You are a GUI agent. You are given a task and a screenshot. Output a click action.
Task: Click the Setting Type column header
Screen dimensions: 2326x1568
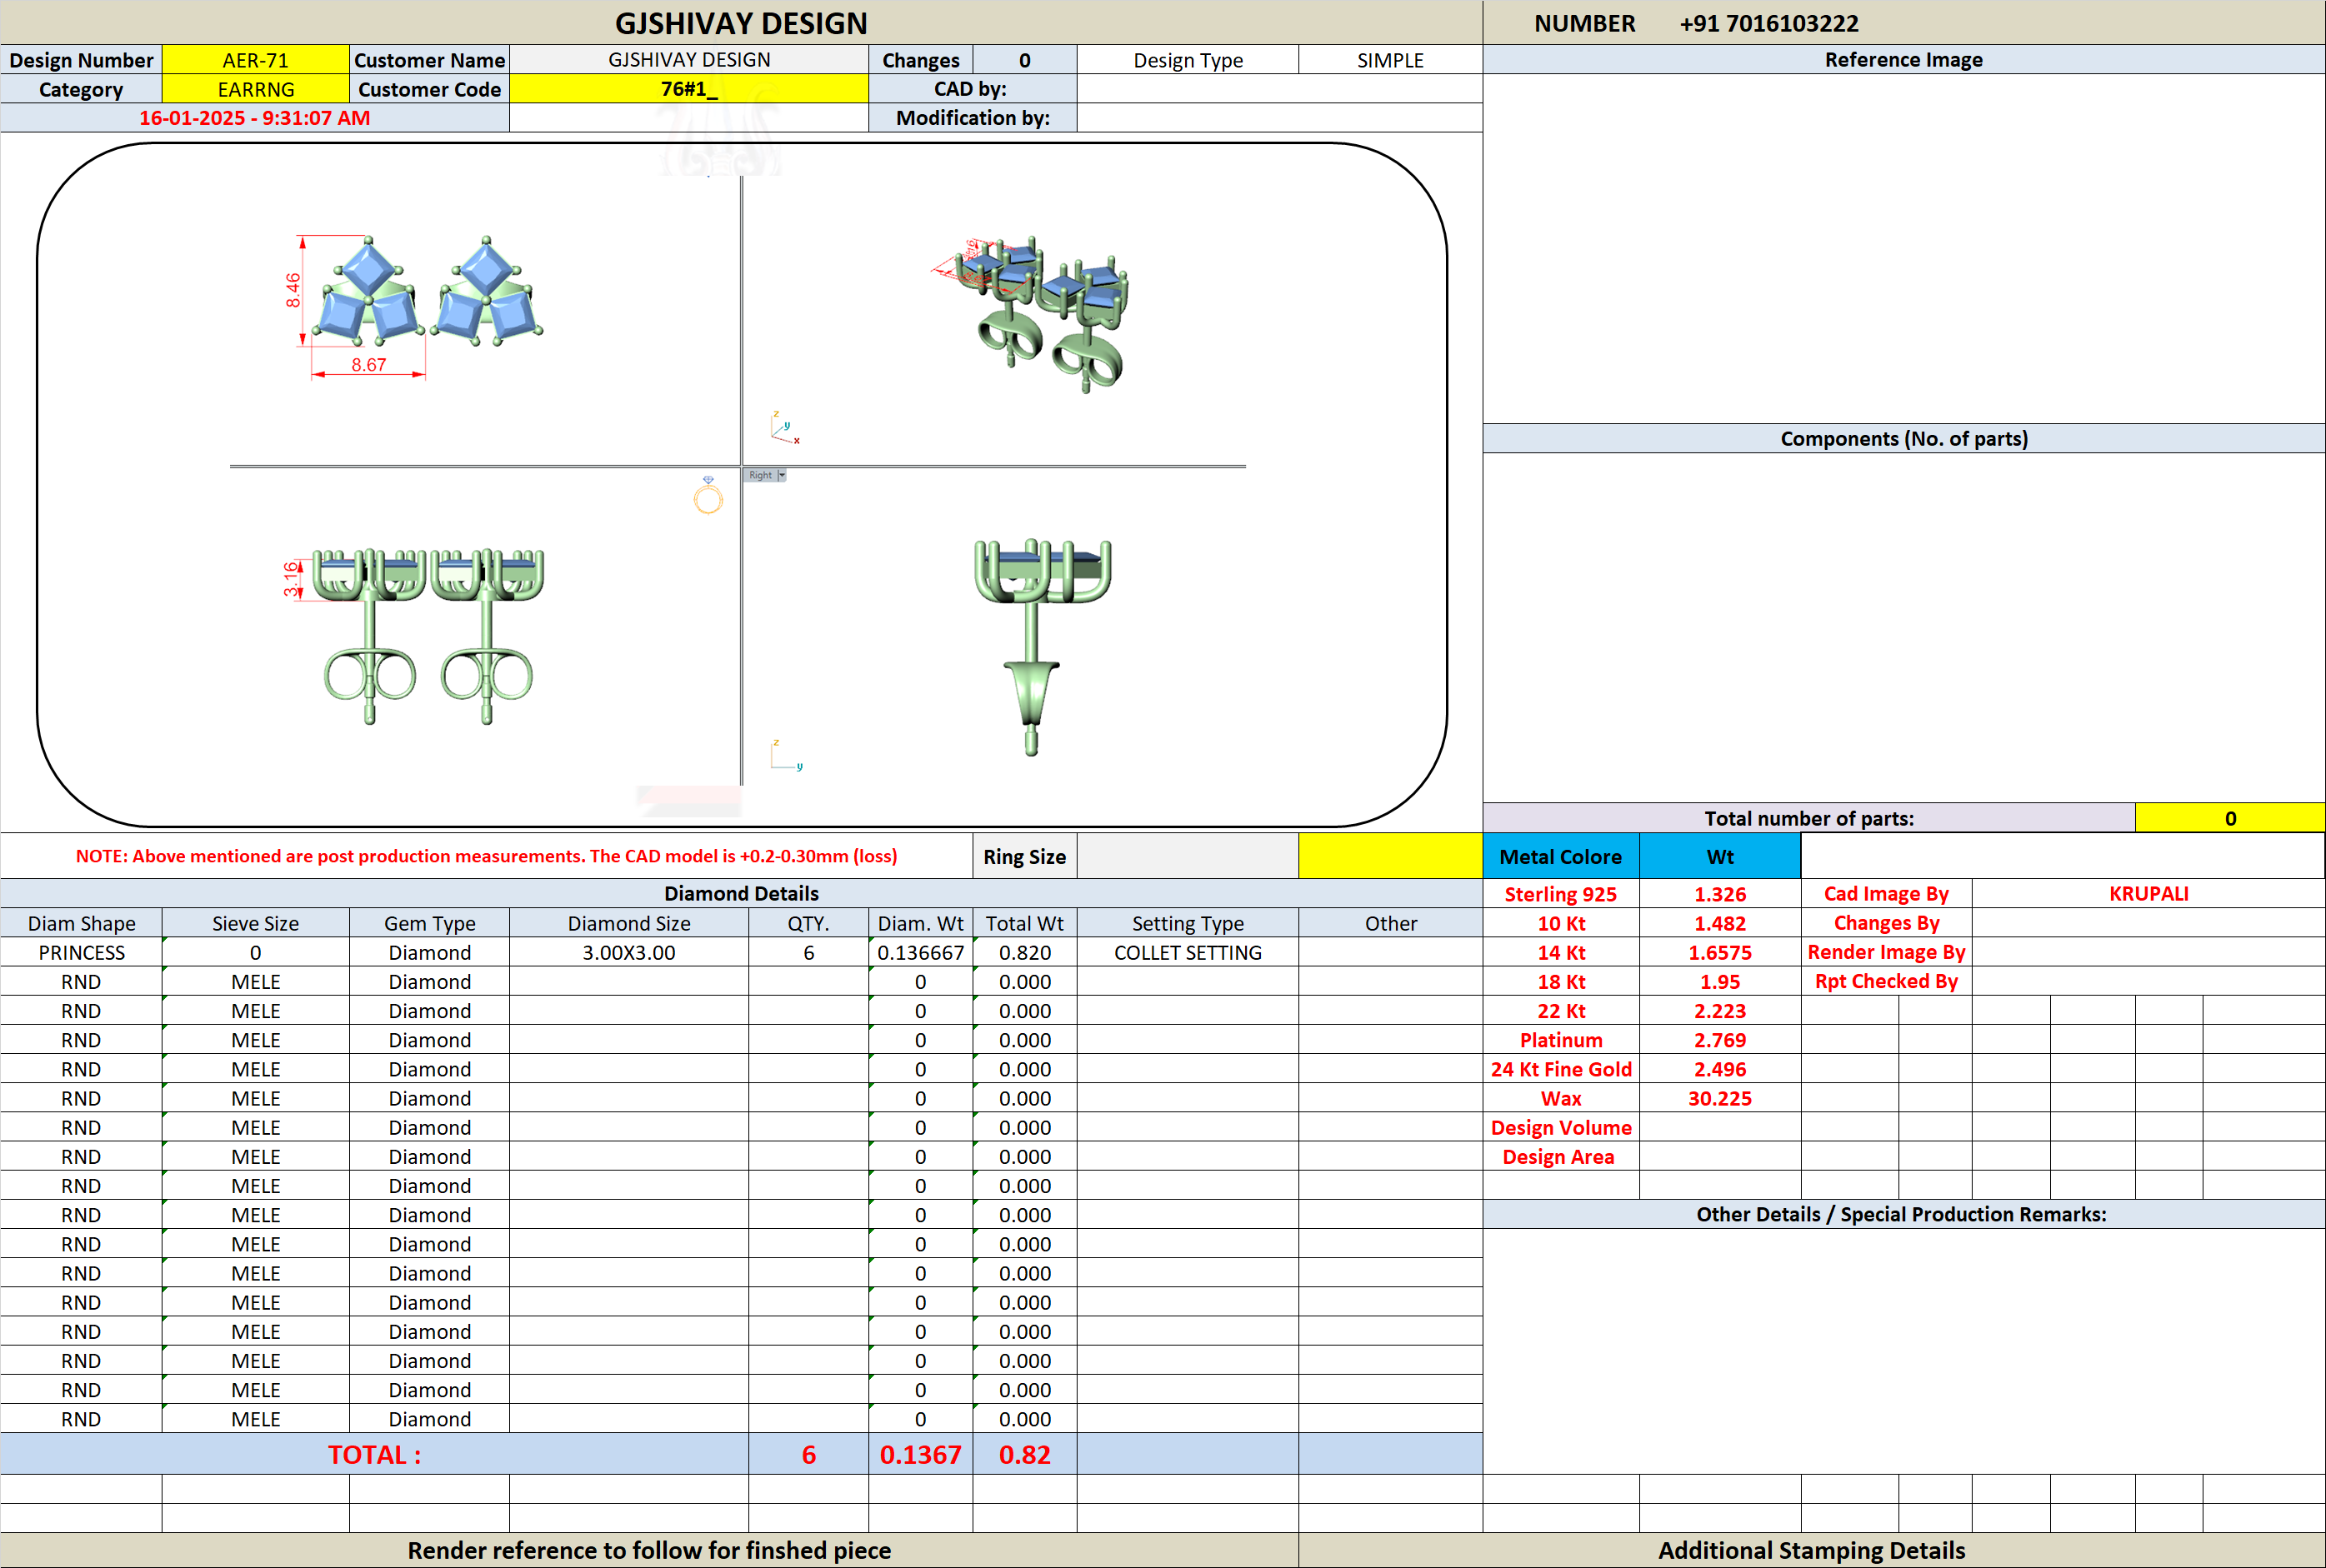(x=1188, y=924)
